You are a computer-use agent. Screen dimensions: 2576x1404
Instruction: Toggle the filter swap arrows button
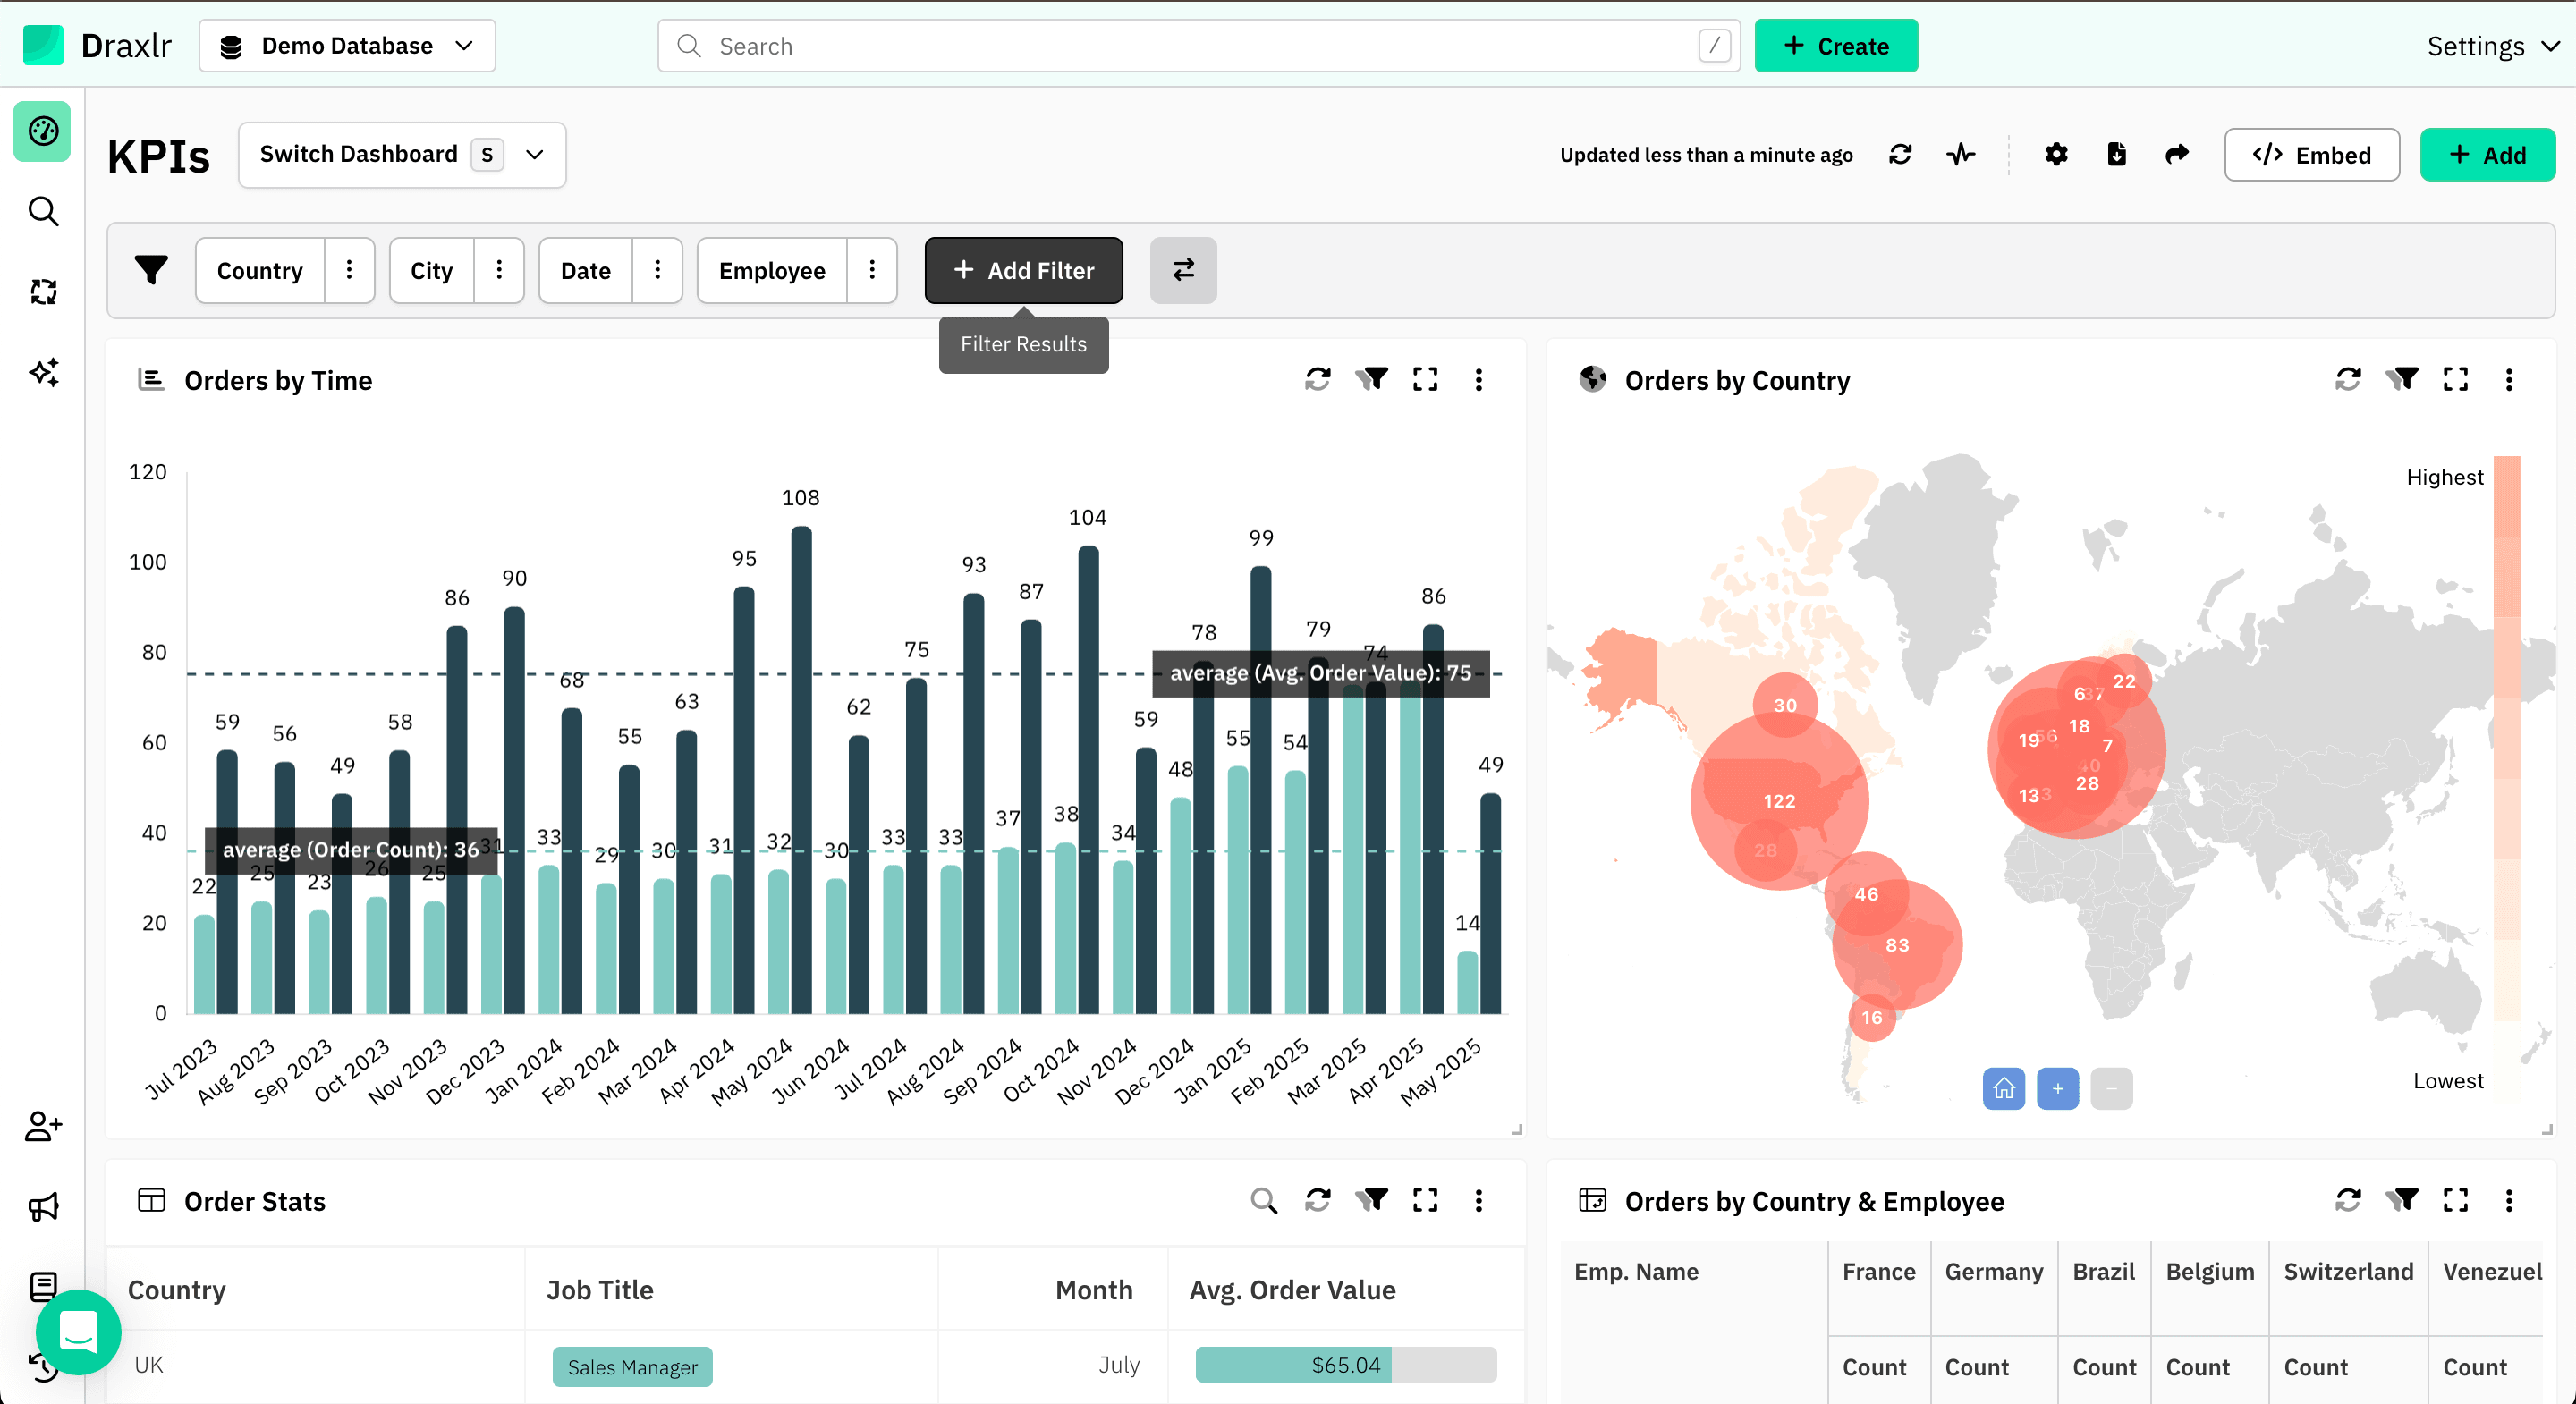tap(1183, 270)
